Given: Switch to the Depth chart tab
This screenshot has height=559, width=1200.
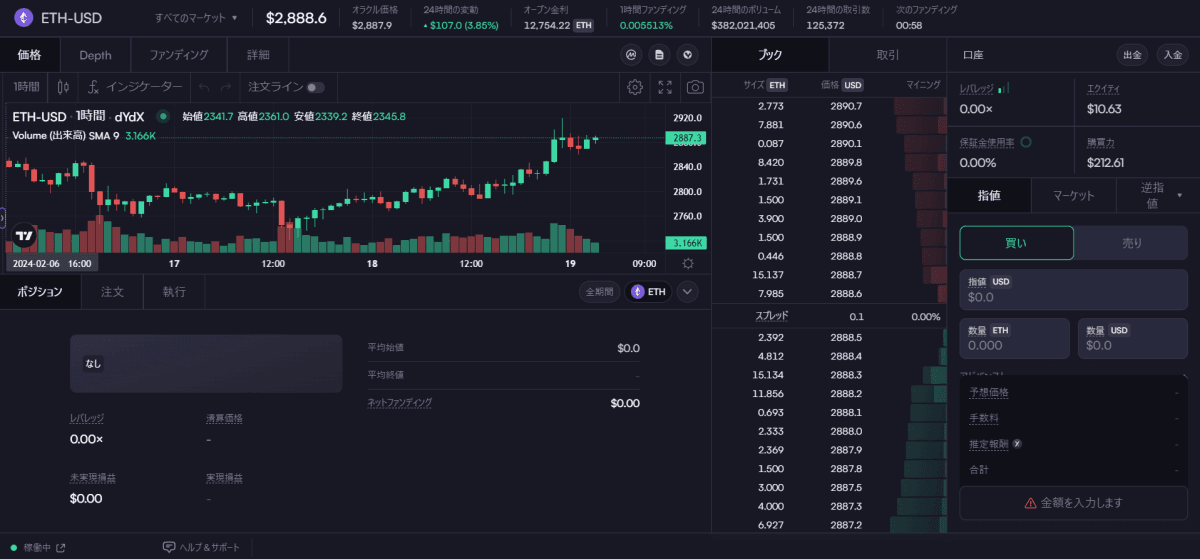Looking at the screenshot, I should [x=95, y=55].
